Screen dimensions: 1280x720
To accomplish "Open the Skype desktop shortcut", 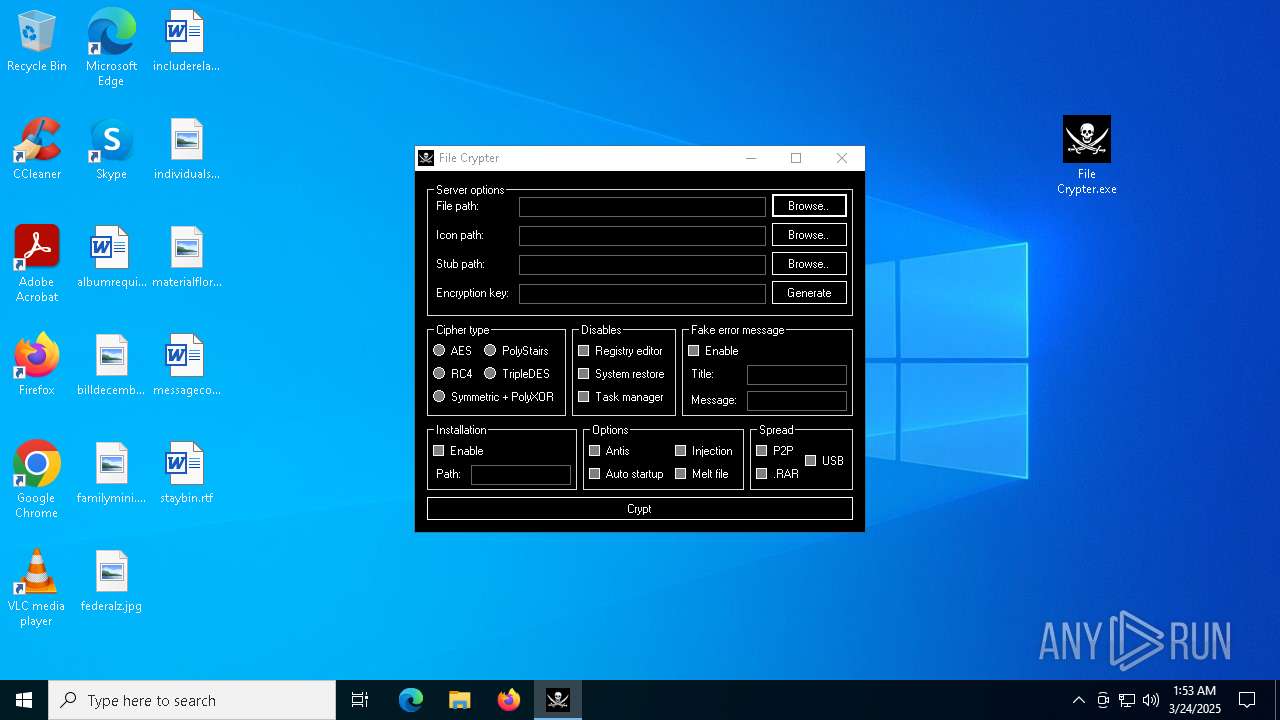I will click(x=111, y=149).
